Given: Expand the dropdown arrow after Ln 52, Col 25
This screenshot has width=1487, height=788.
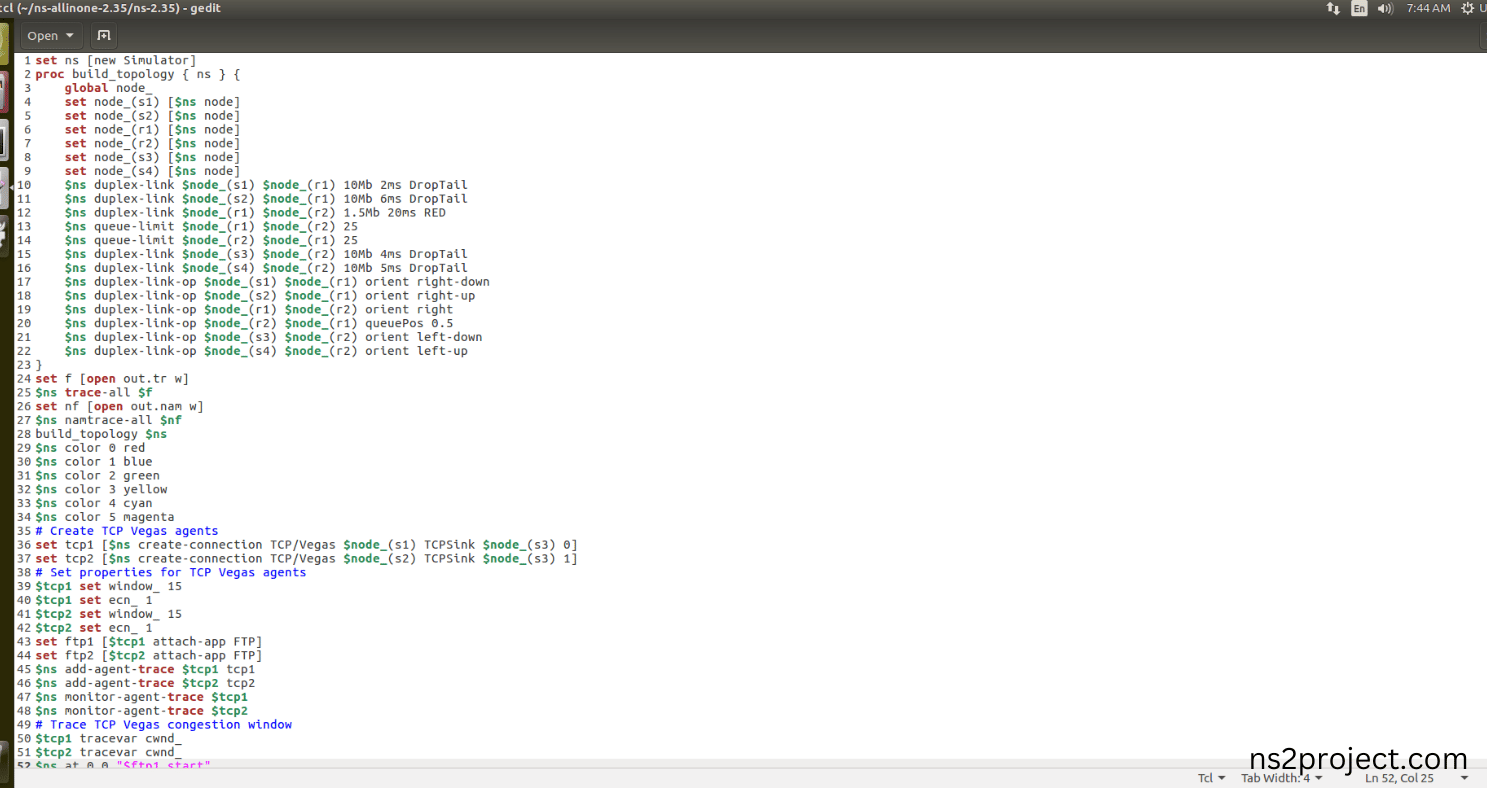Looking at the screenshot, I should coord(1465,778).
